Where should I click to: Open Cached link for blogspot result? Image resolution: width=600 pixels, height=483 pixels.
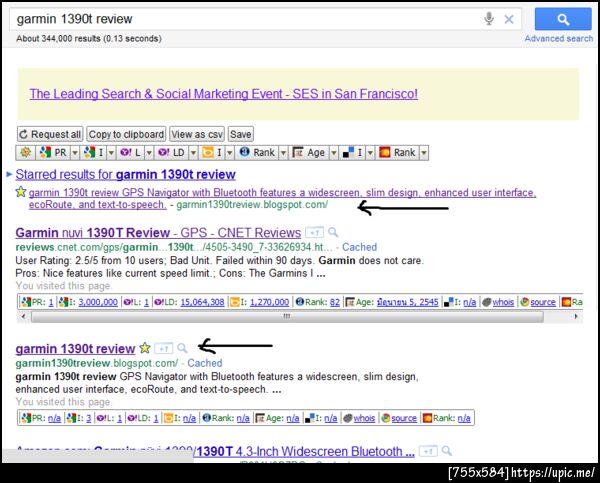pos(205,363)
